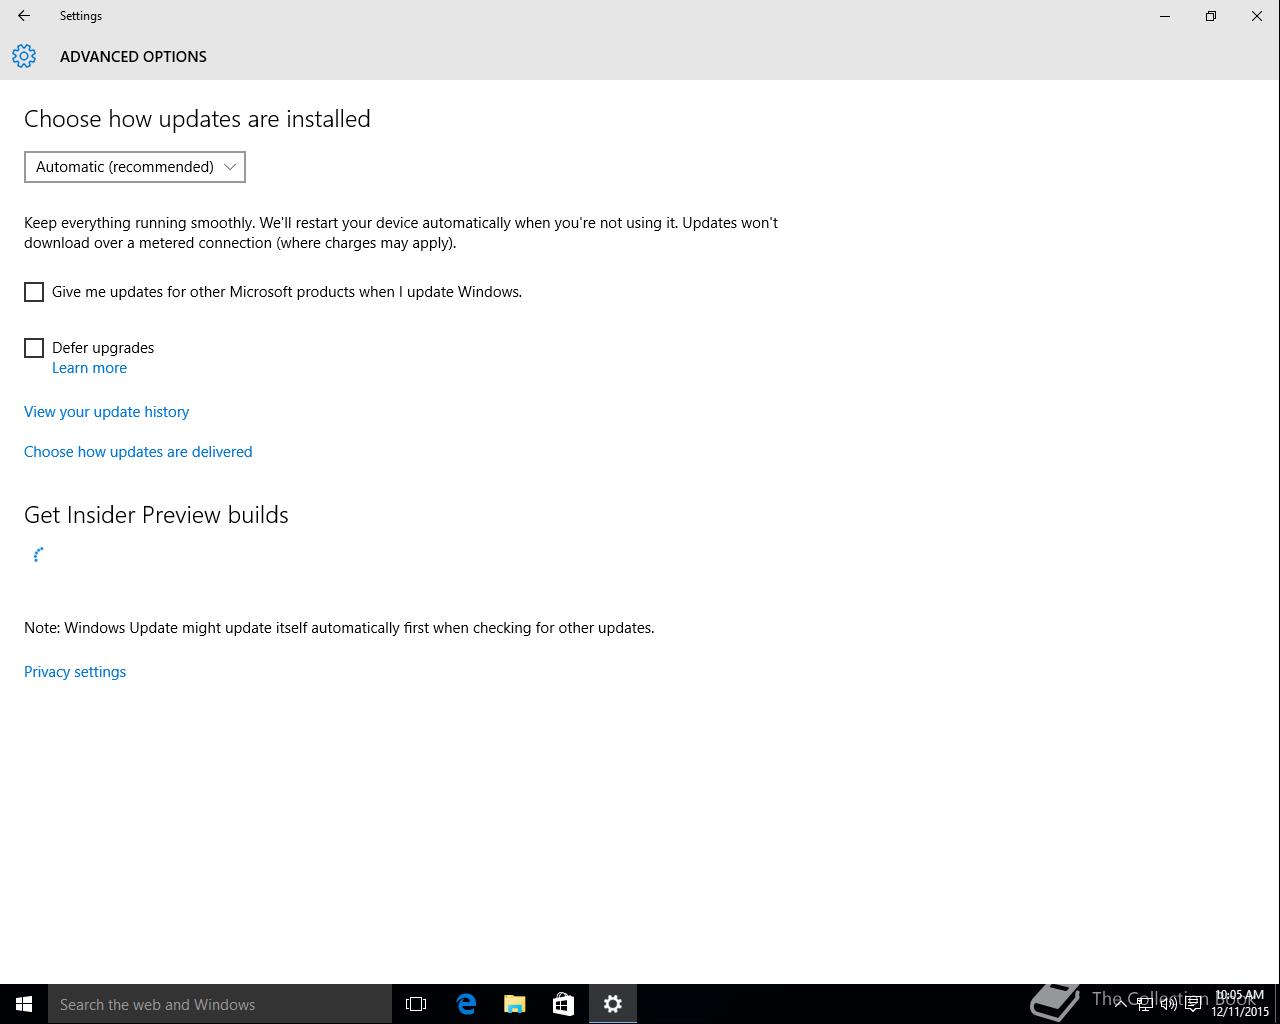Click the Search the web and Windows box

(x=220, y=1004)
